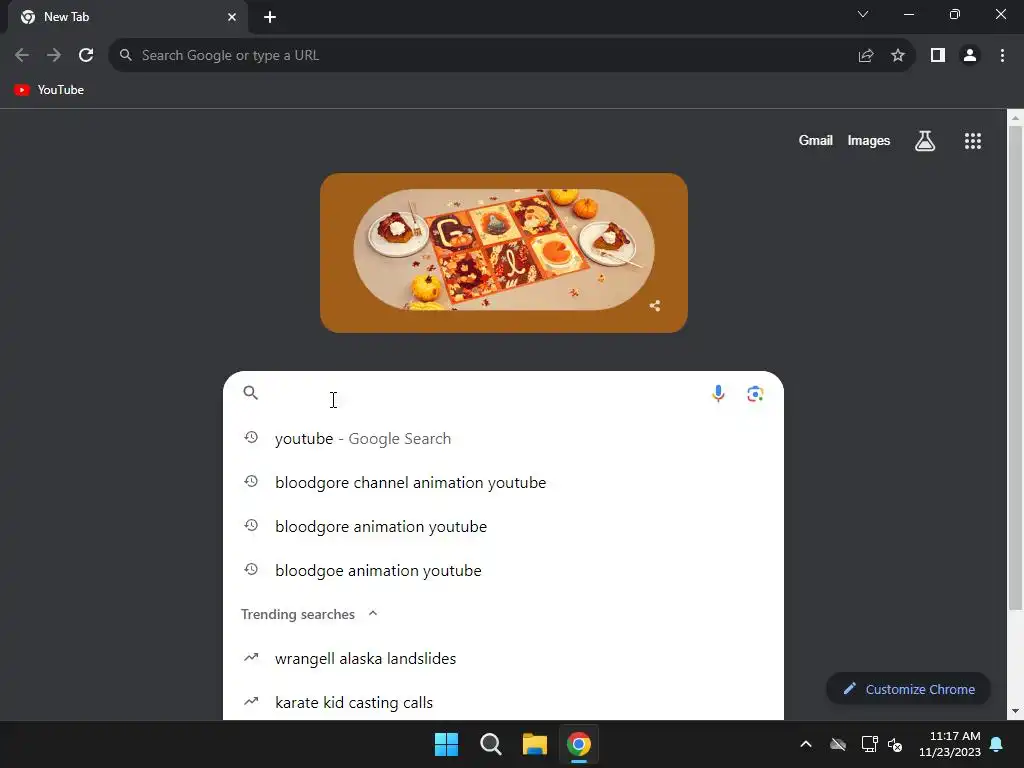Open the Chrome side panel
This screenshot has width=1024, height=768.
(x=938, y=56)
